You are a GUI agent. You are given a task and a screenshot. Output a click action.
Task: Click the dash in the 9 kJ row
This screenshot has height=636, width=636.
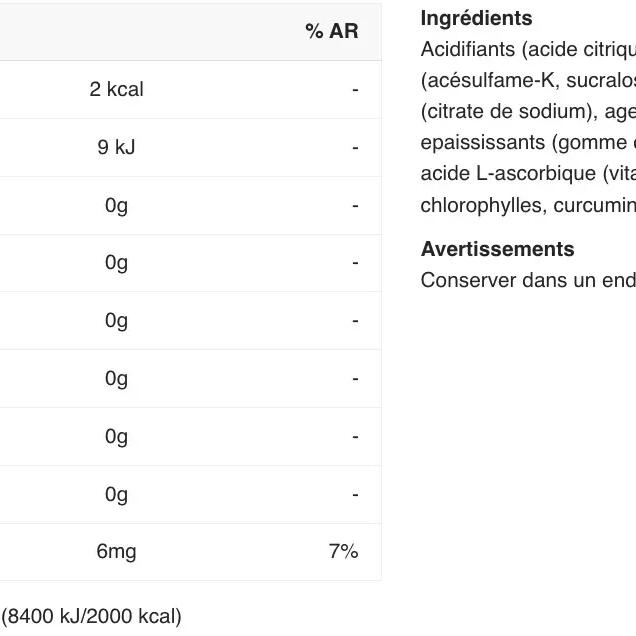tap(355, 148)
